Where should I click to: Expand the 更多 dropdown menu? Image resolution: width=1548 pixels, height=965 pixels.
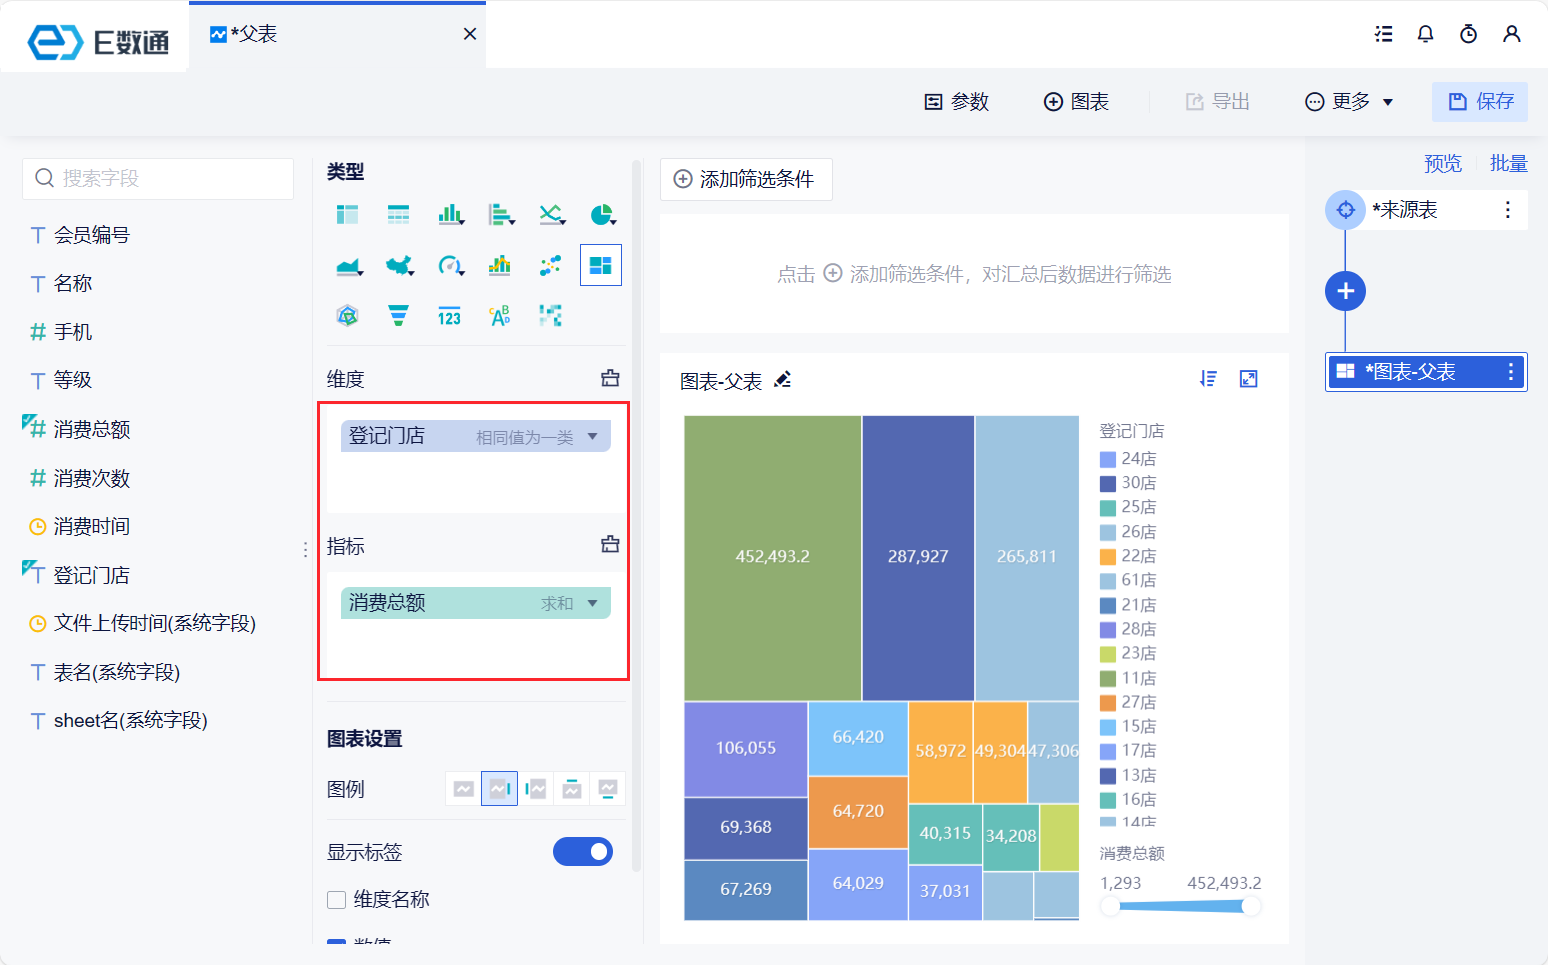pos(1349,102)
